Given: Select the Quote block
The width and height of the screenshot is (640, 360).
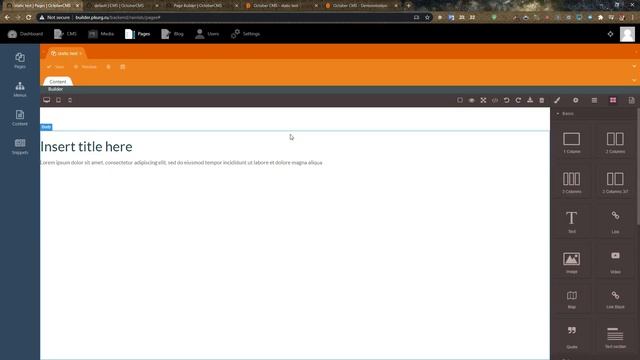Looking at the screenshot, I should tap(571, 337).
